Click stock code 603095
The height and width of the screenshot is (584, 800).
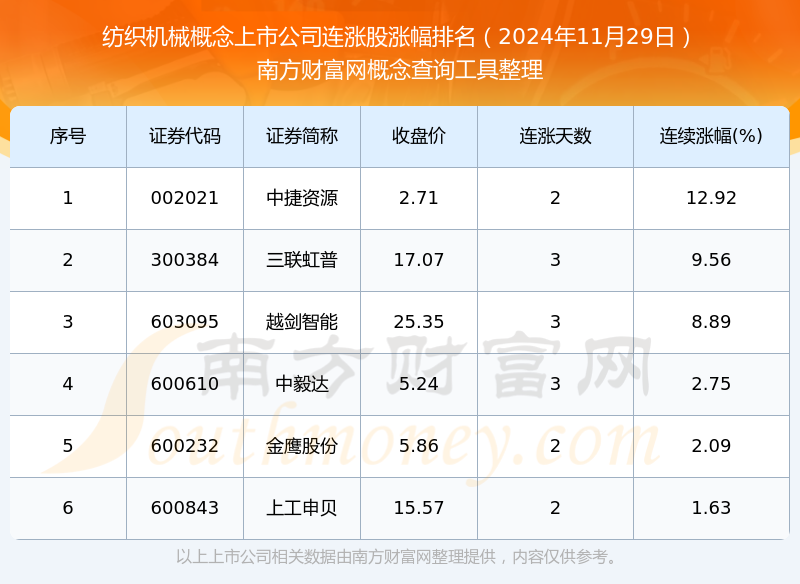pos(185,322)
